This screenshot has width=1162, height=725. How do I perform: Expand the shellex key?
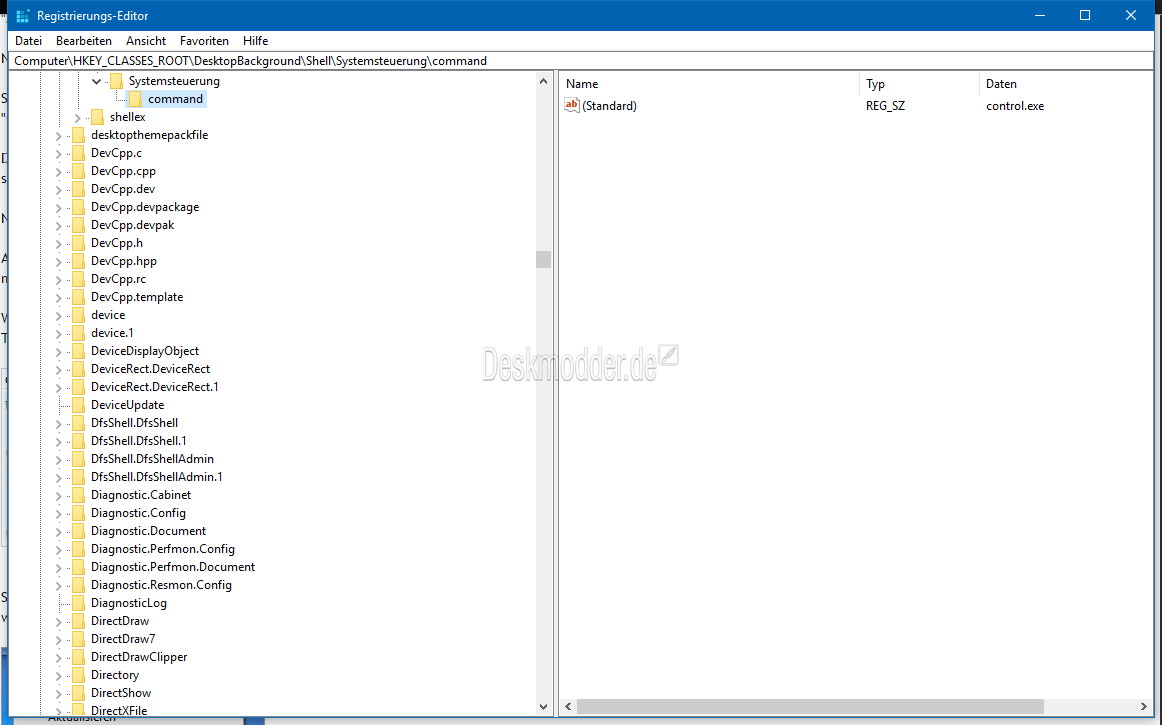[78, 117]
